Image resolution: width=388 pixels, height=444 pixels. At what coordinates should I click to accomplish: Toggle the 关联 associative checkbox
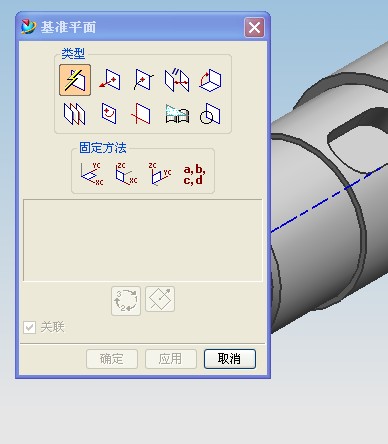[30, 327]
